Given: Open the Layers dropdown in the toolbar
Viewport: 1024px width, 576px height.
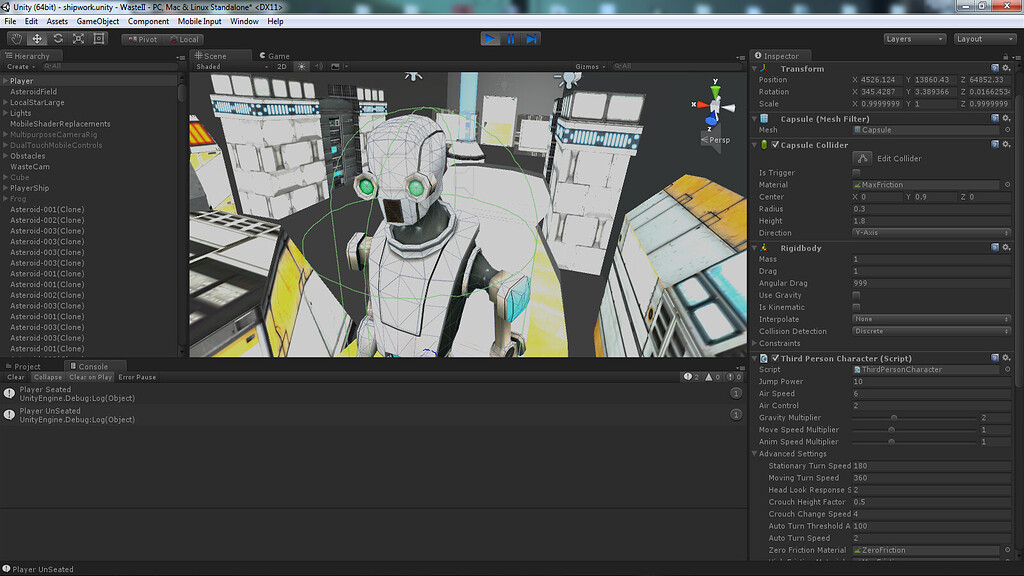Looking at the screenshot, I should (913, 38).
